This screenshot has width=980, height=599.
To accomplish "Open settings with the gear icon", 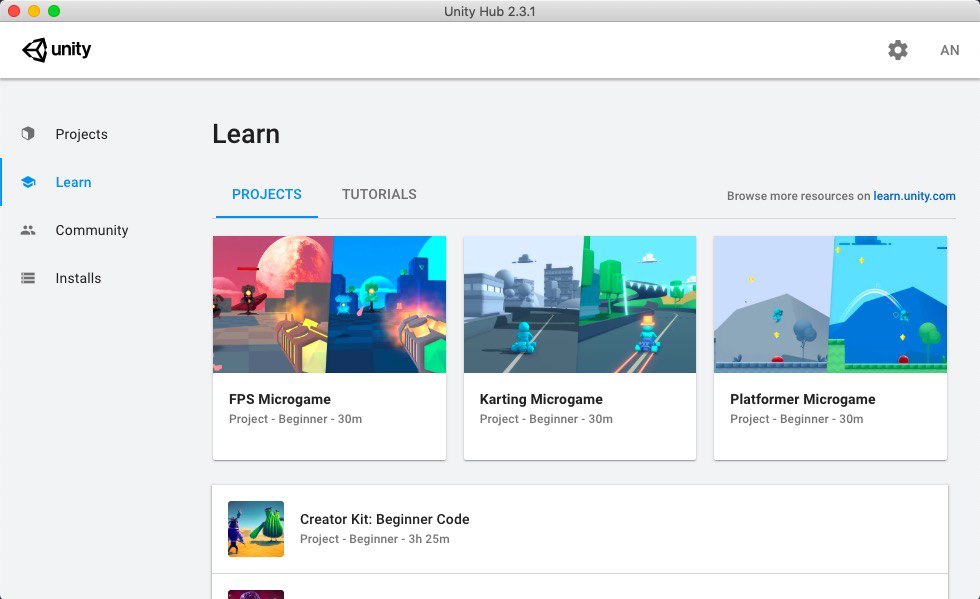I will pos(898,50).
